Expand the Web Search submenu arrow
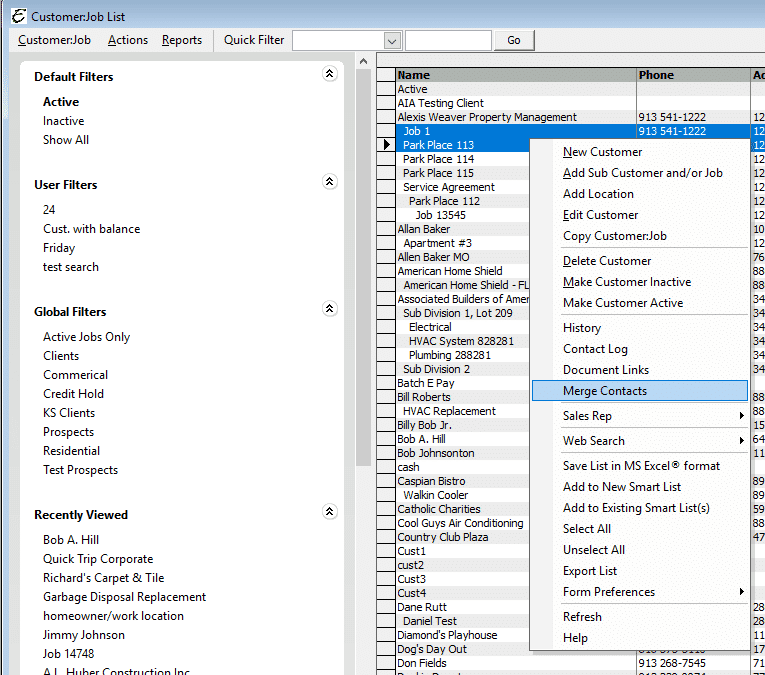Screen dimensions: 765x675 (741, 440)
